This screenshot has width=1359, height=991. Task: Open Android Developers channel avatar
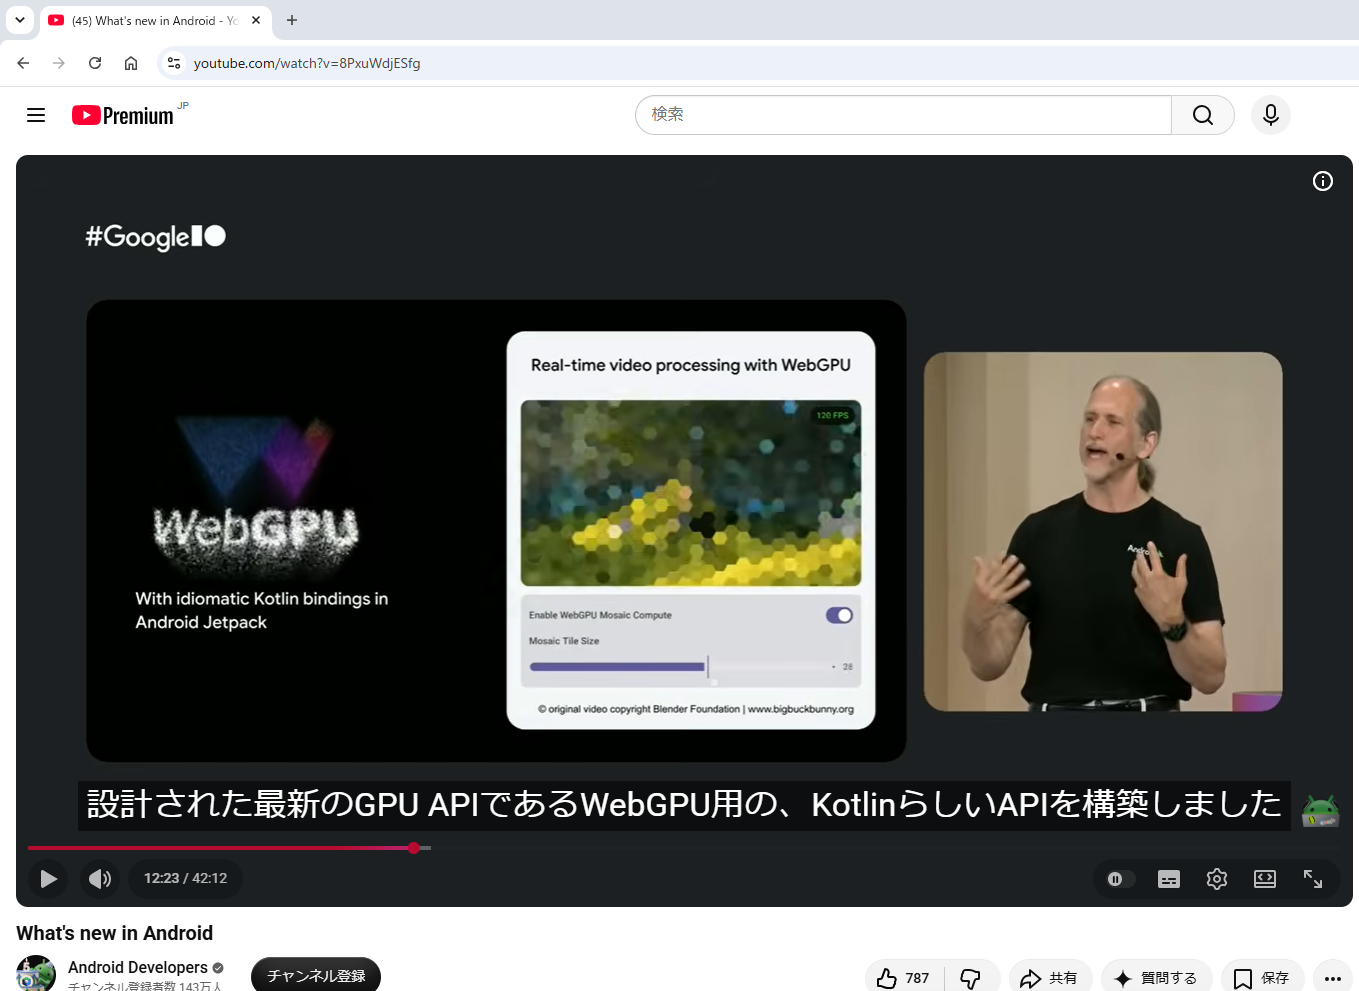pos(36,974)
